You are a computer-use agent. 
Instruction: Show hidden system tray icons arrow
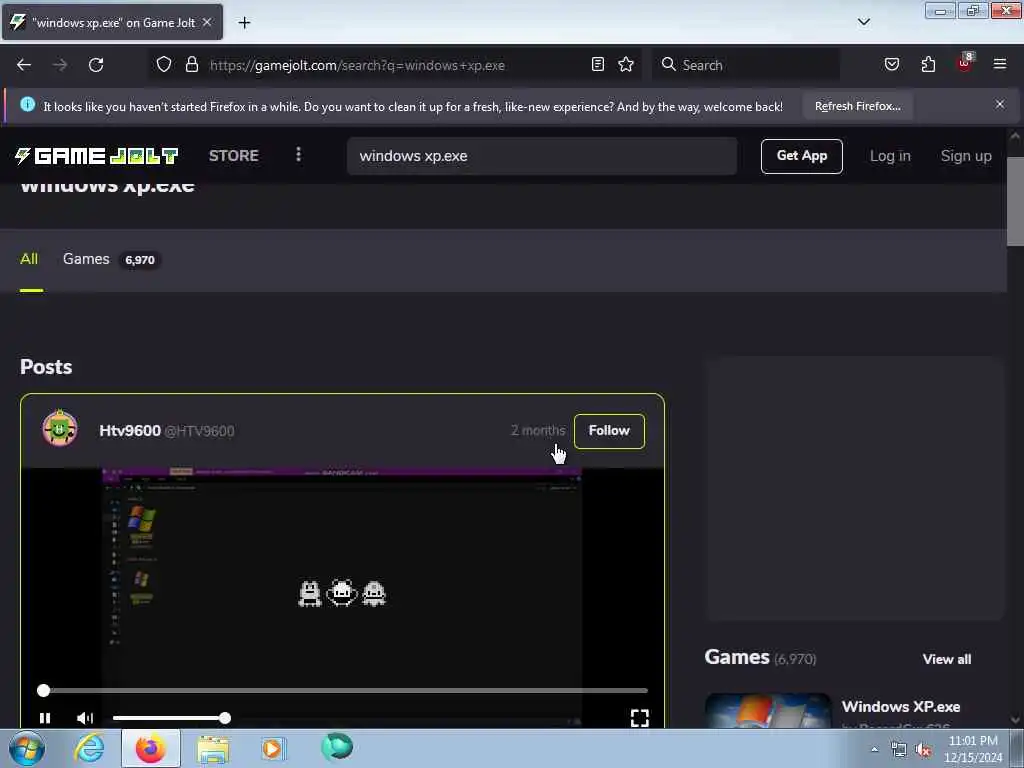[874, 749]
